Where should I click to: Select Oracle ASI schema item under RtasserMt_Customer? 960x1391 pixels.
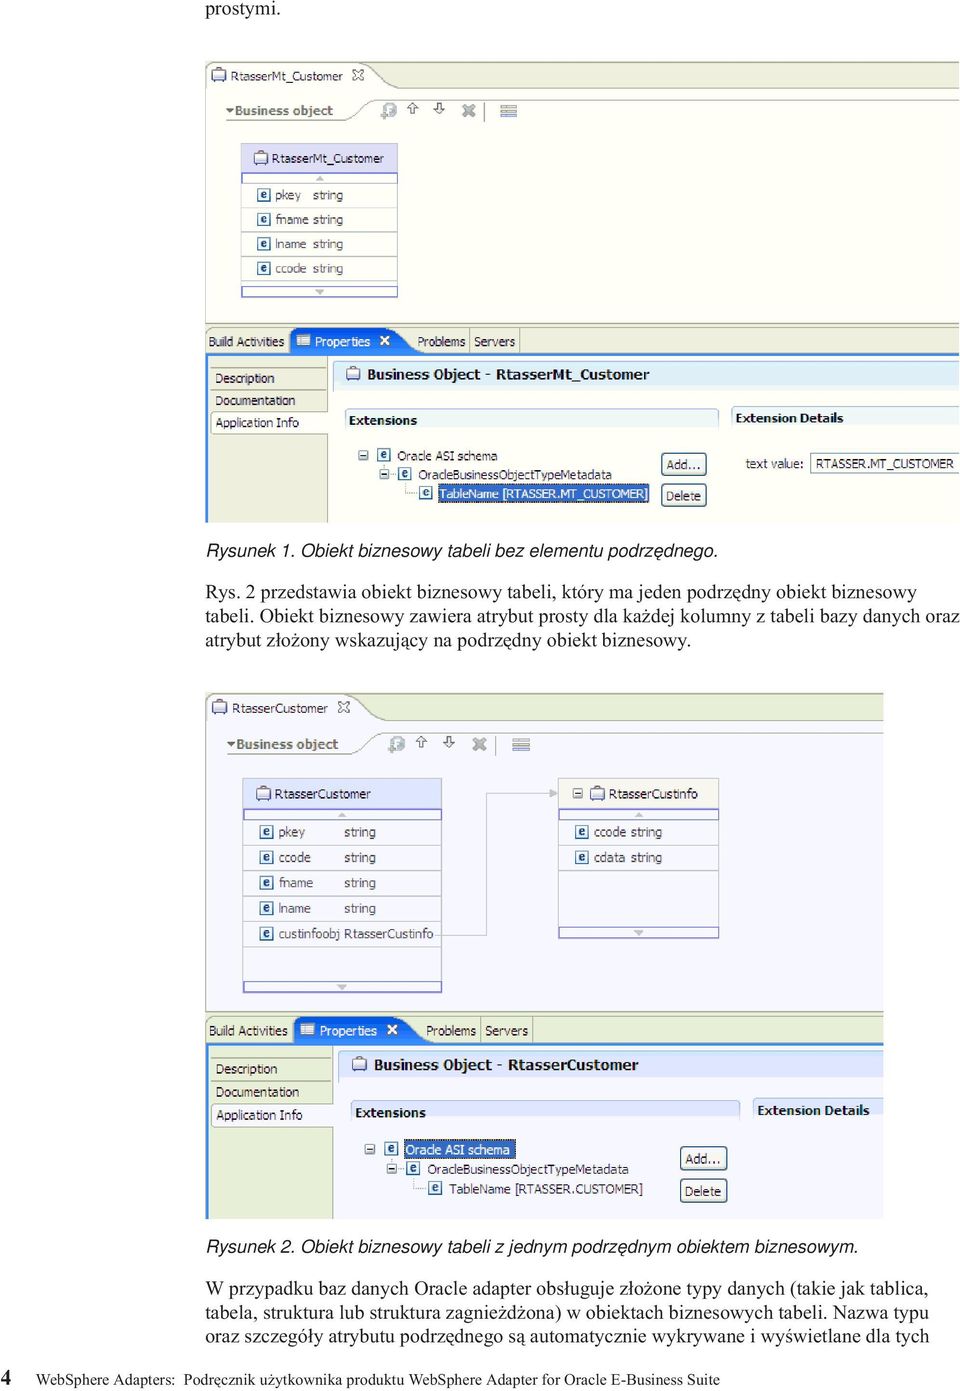(x=447, y=455)
